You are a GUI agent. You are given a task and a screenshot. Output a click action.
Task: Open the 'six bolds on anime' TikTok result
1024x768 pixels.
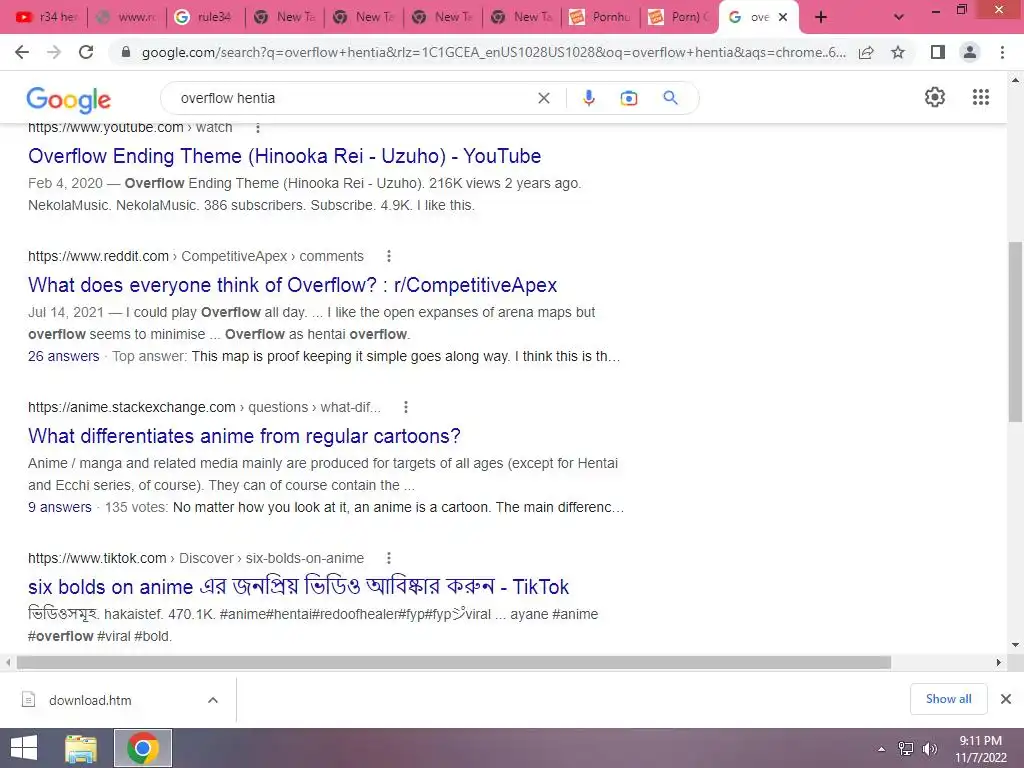coord(298,586)
